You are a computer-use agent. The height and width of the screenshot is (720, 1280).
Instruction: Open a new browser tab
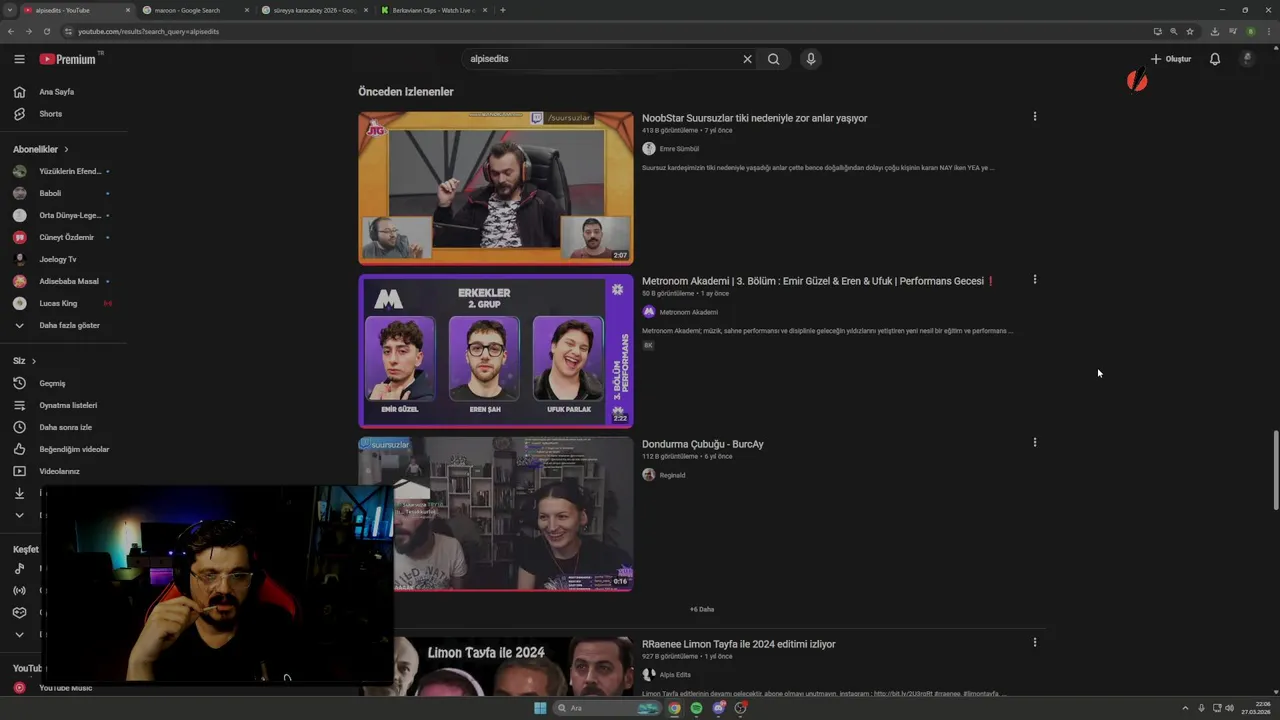[x=502, y=10]
